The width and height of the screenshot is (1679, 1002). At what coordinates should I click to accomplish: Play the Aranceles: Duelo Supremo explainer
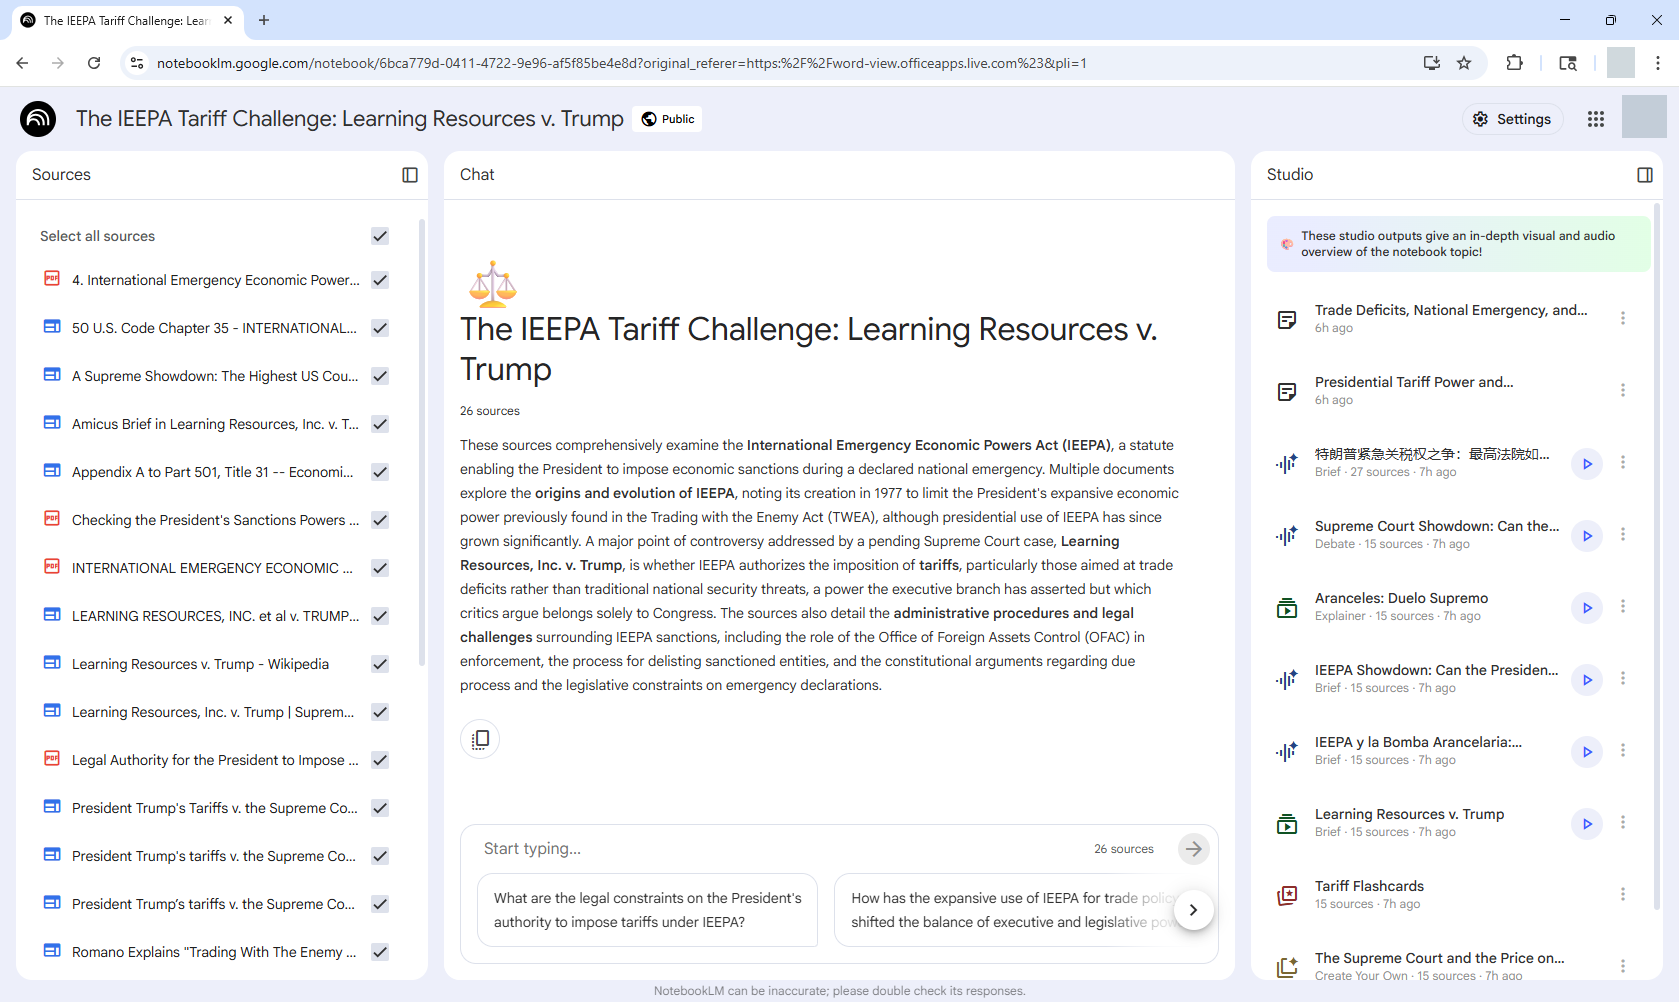pos(1586,608)
